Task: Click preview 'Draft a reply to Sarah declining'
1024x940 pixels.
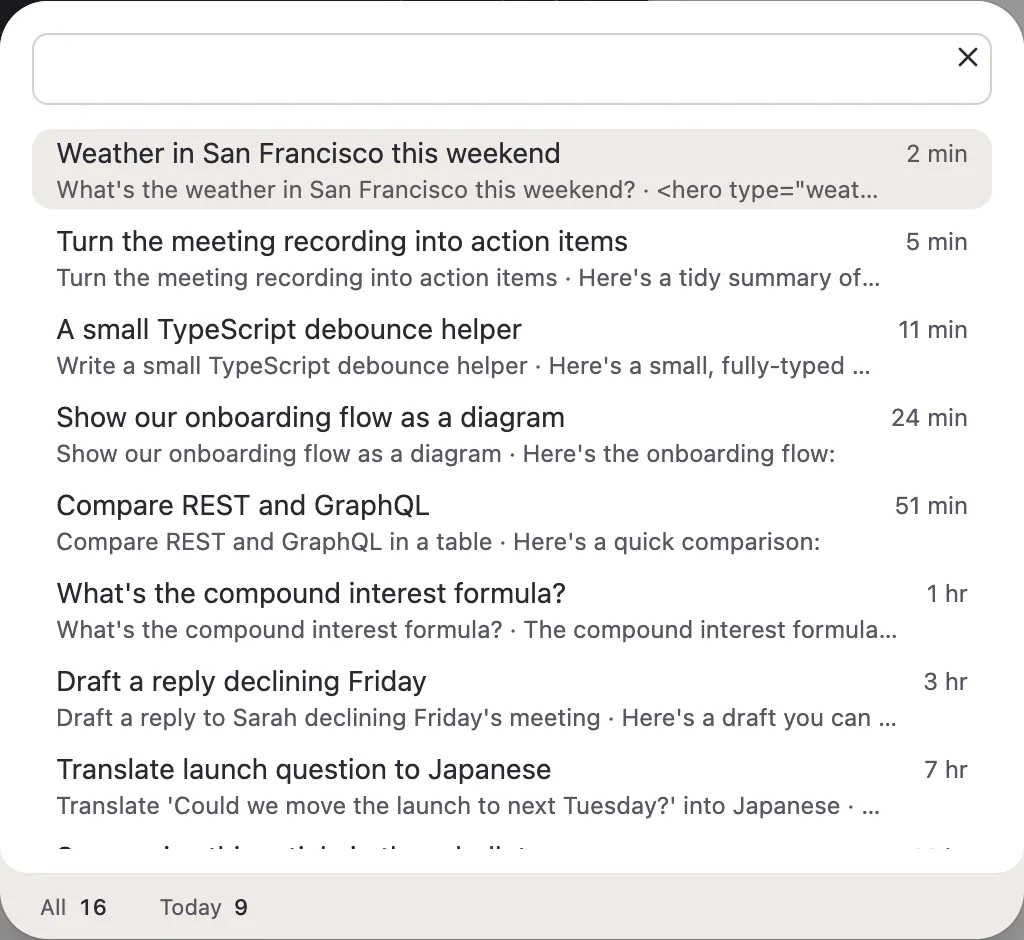Action: click(232, 718)
